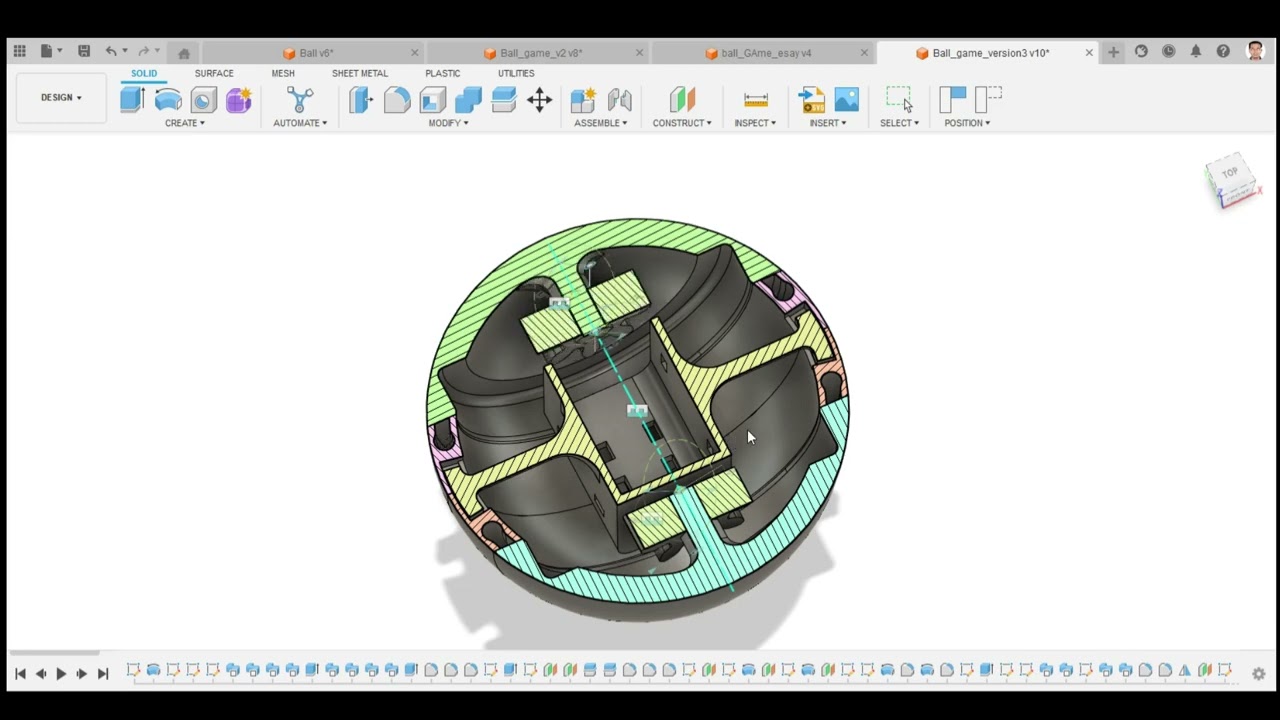Select the Measure tool
This screenshot has width=1280, height=720.
(756, 99)
